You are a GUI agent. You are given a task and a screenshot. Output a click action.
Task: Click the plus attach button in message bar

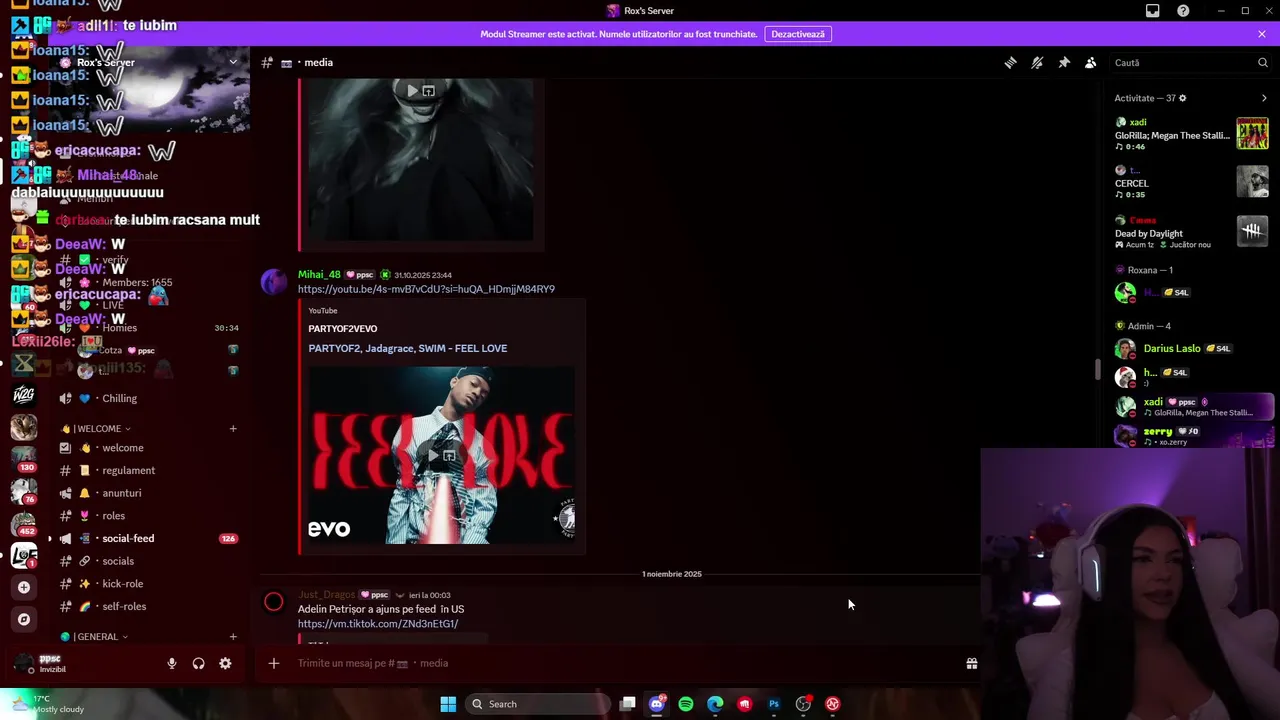click(x=273, y=663)
